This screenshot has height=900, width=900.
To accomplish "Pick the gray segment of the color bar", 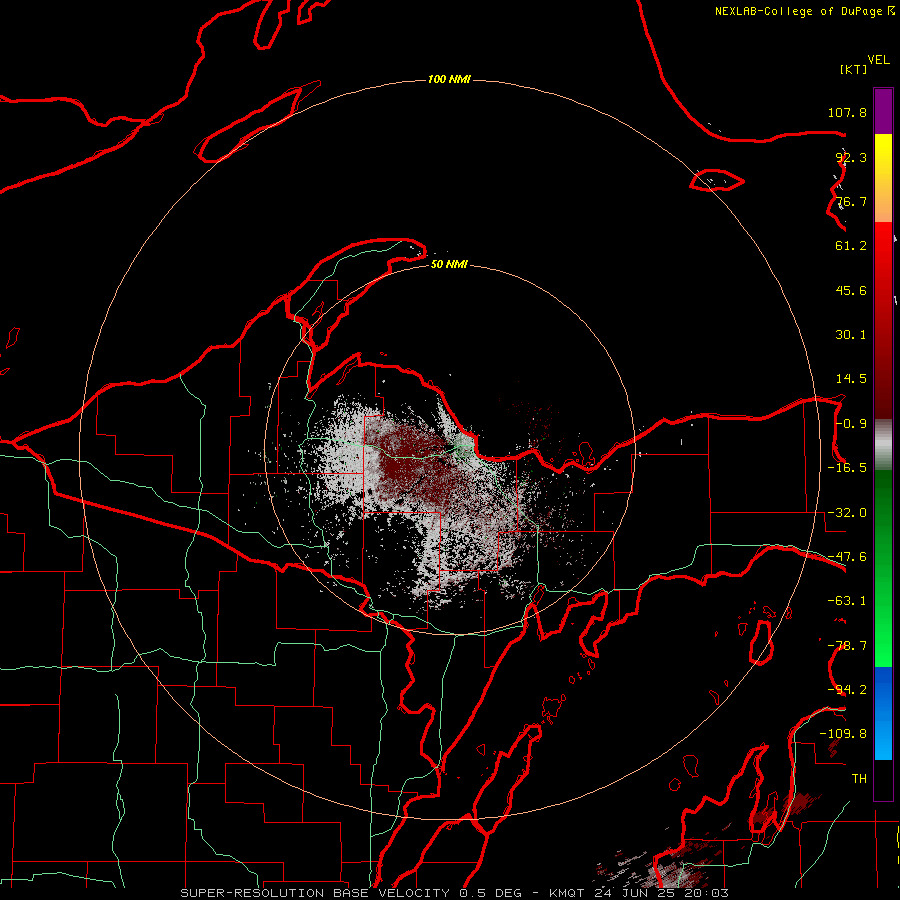I will pyautogui.click(x=883, y=445).
